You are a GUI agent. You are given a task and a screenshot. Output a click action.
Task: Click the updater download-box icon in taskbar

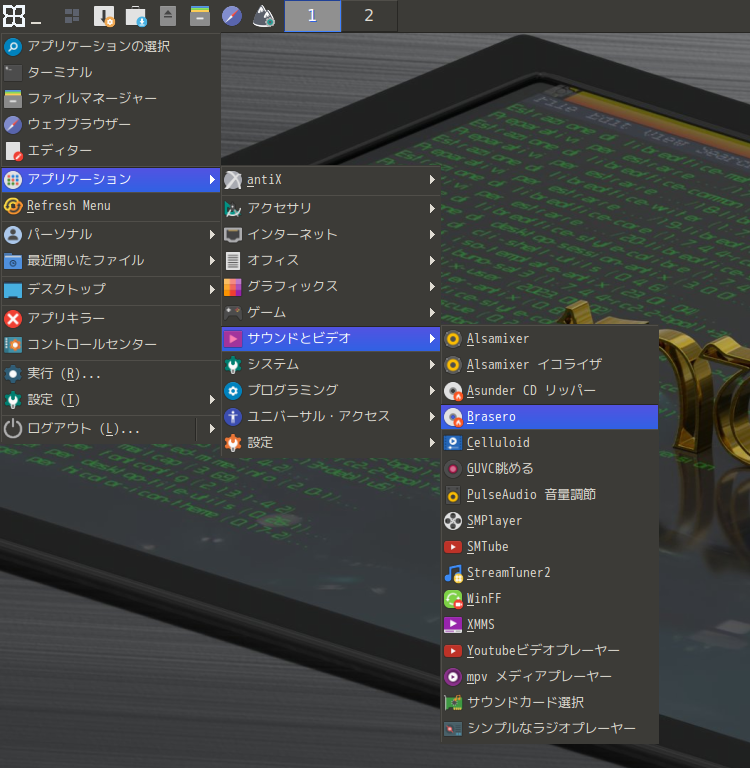pos(136,16)
